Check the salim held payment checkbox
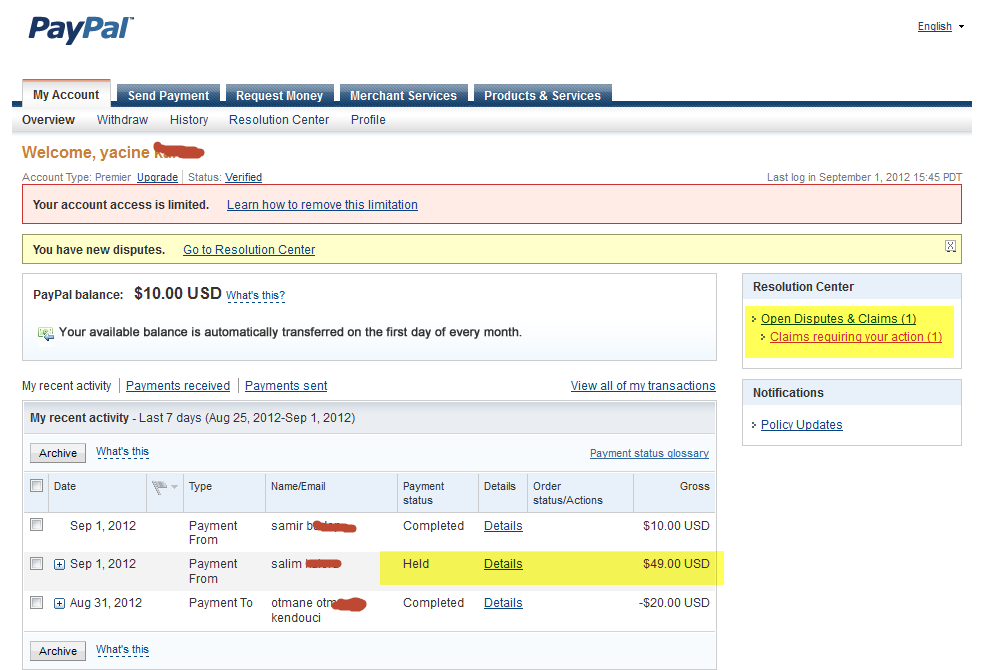This screenshot has width=985, height=670. [x=37, y=563]
